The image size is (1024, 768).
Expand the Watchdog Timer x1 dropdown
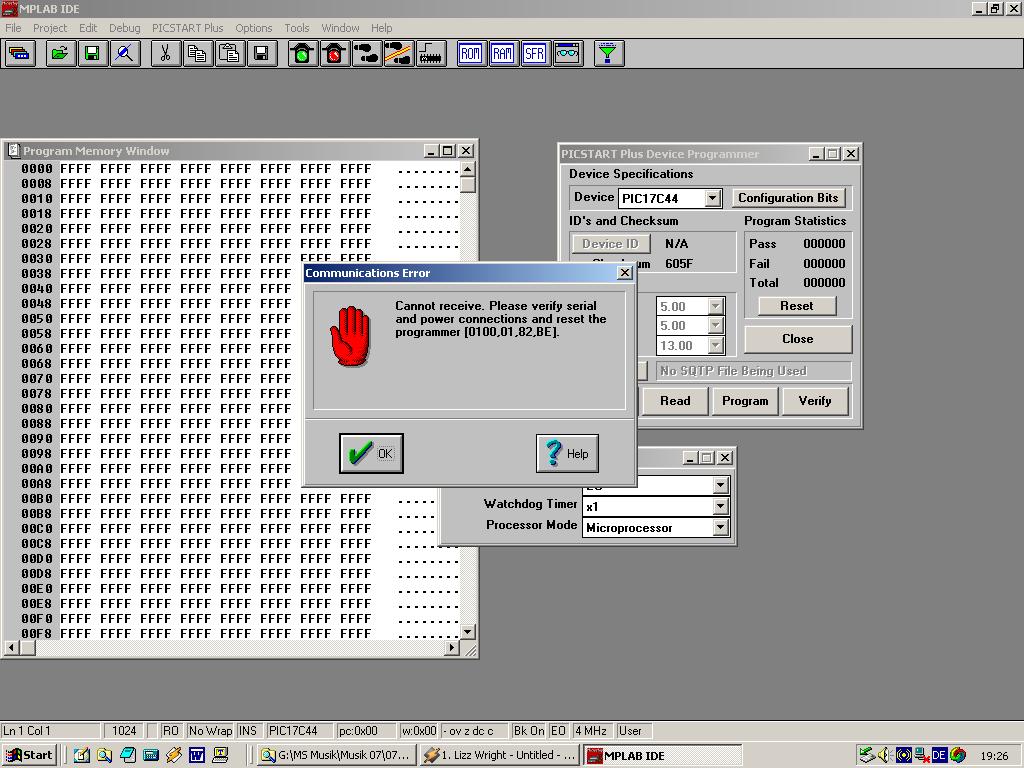720,506
